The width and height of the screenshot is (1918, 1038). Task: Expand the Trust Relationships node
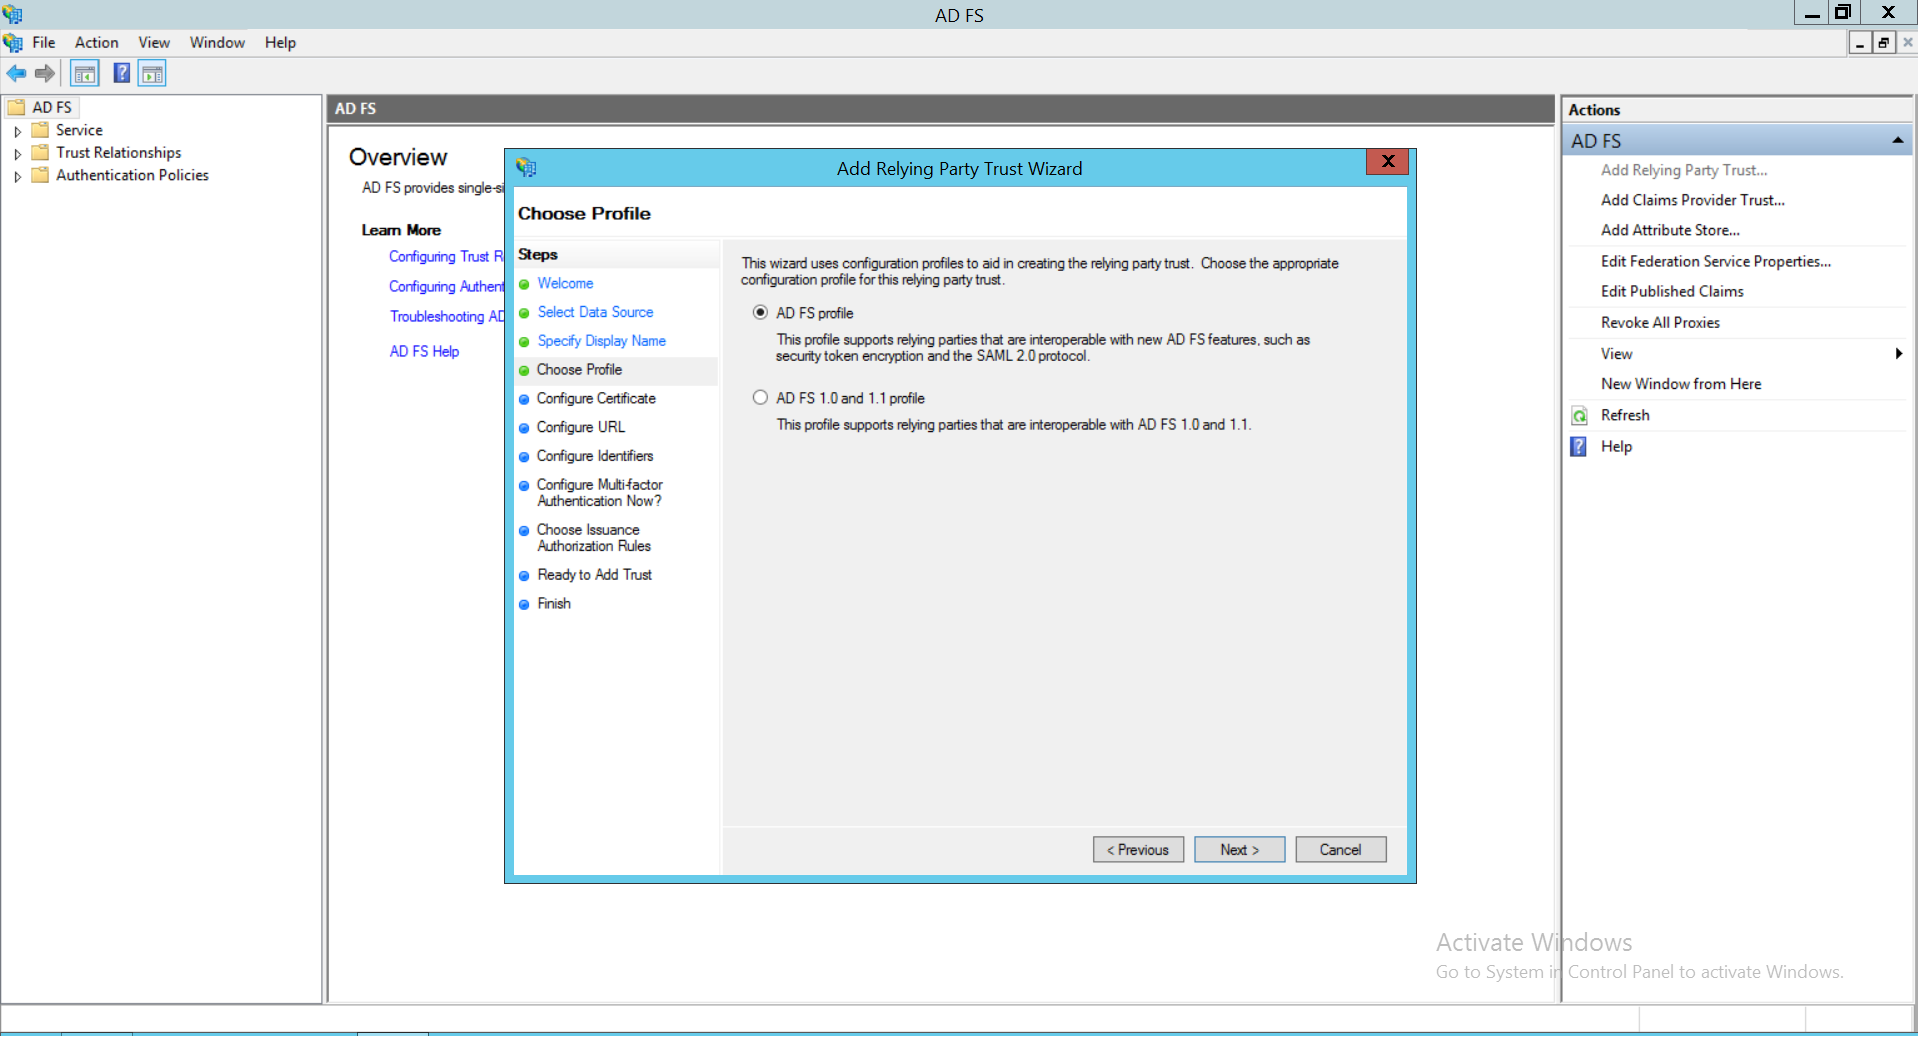(17, 153)
